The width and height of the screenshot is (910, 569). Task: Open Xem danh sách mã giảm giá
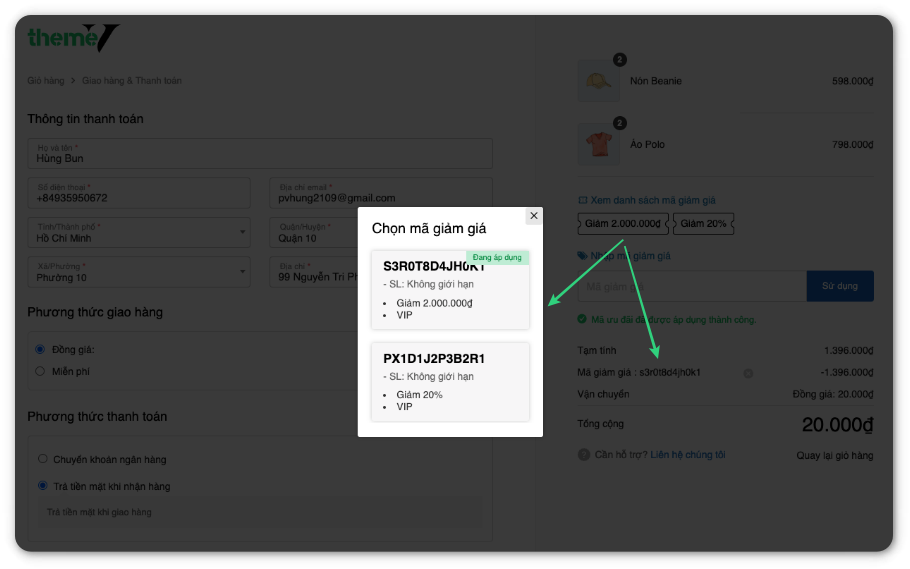[653, 200]
